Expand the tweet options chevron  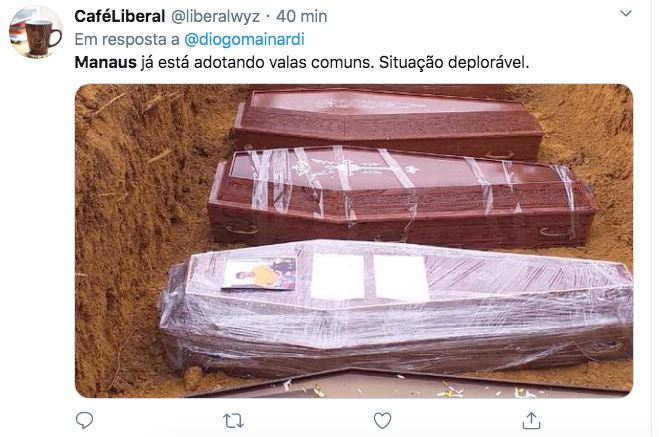(x=626, y=13)
